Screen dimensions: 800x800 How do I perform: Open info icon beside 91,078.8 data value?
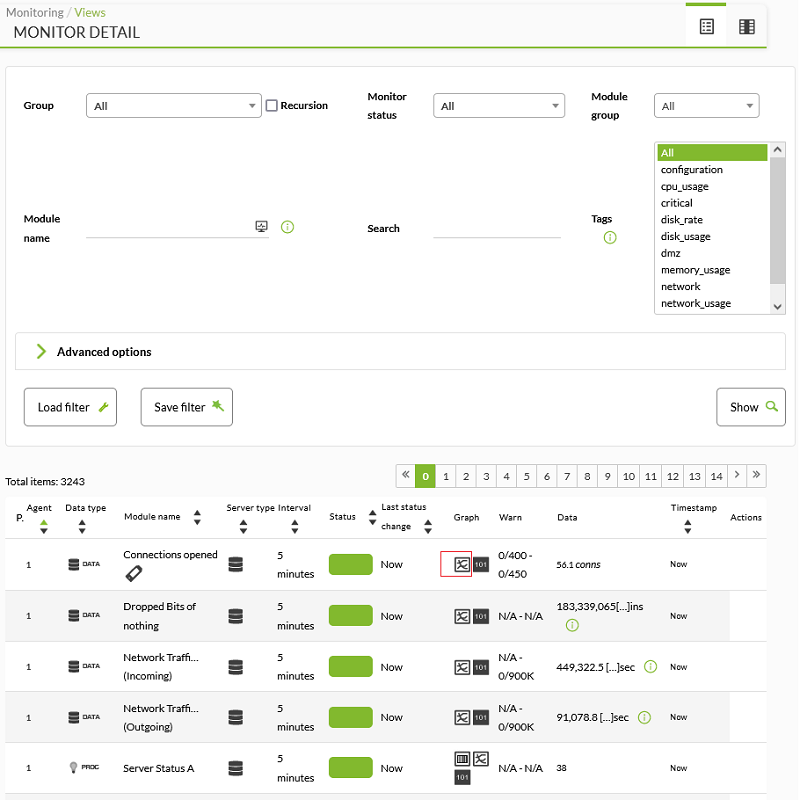(x=644, y=717)
